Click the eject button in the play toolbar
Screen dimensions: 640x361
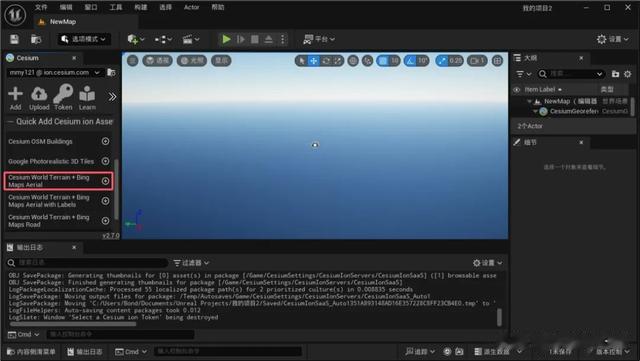(269, 39)
